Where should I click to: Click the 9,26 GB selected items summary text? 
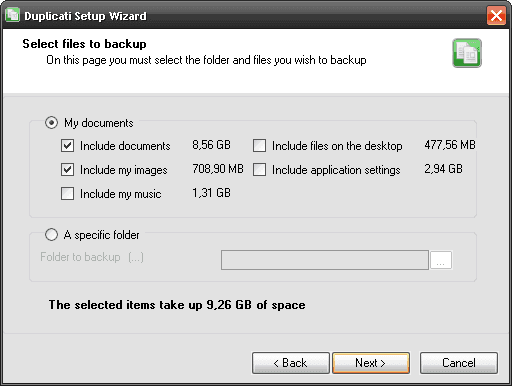tap(177, 305)
